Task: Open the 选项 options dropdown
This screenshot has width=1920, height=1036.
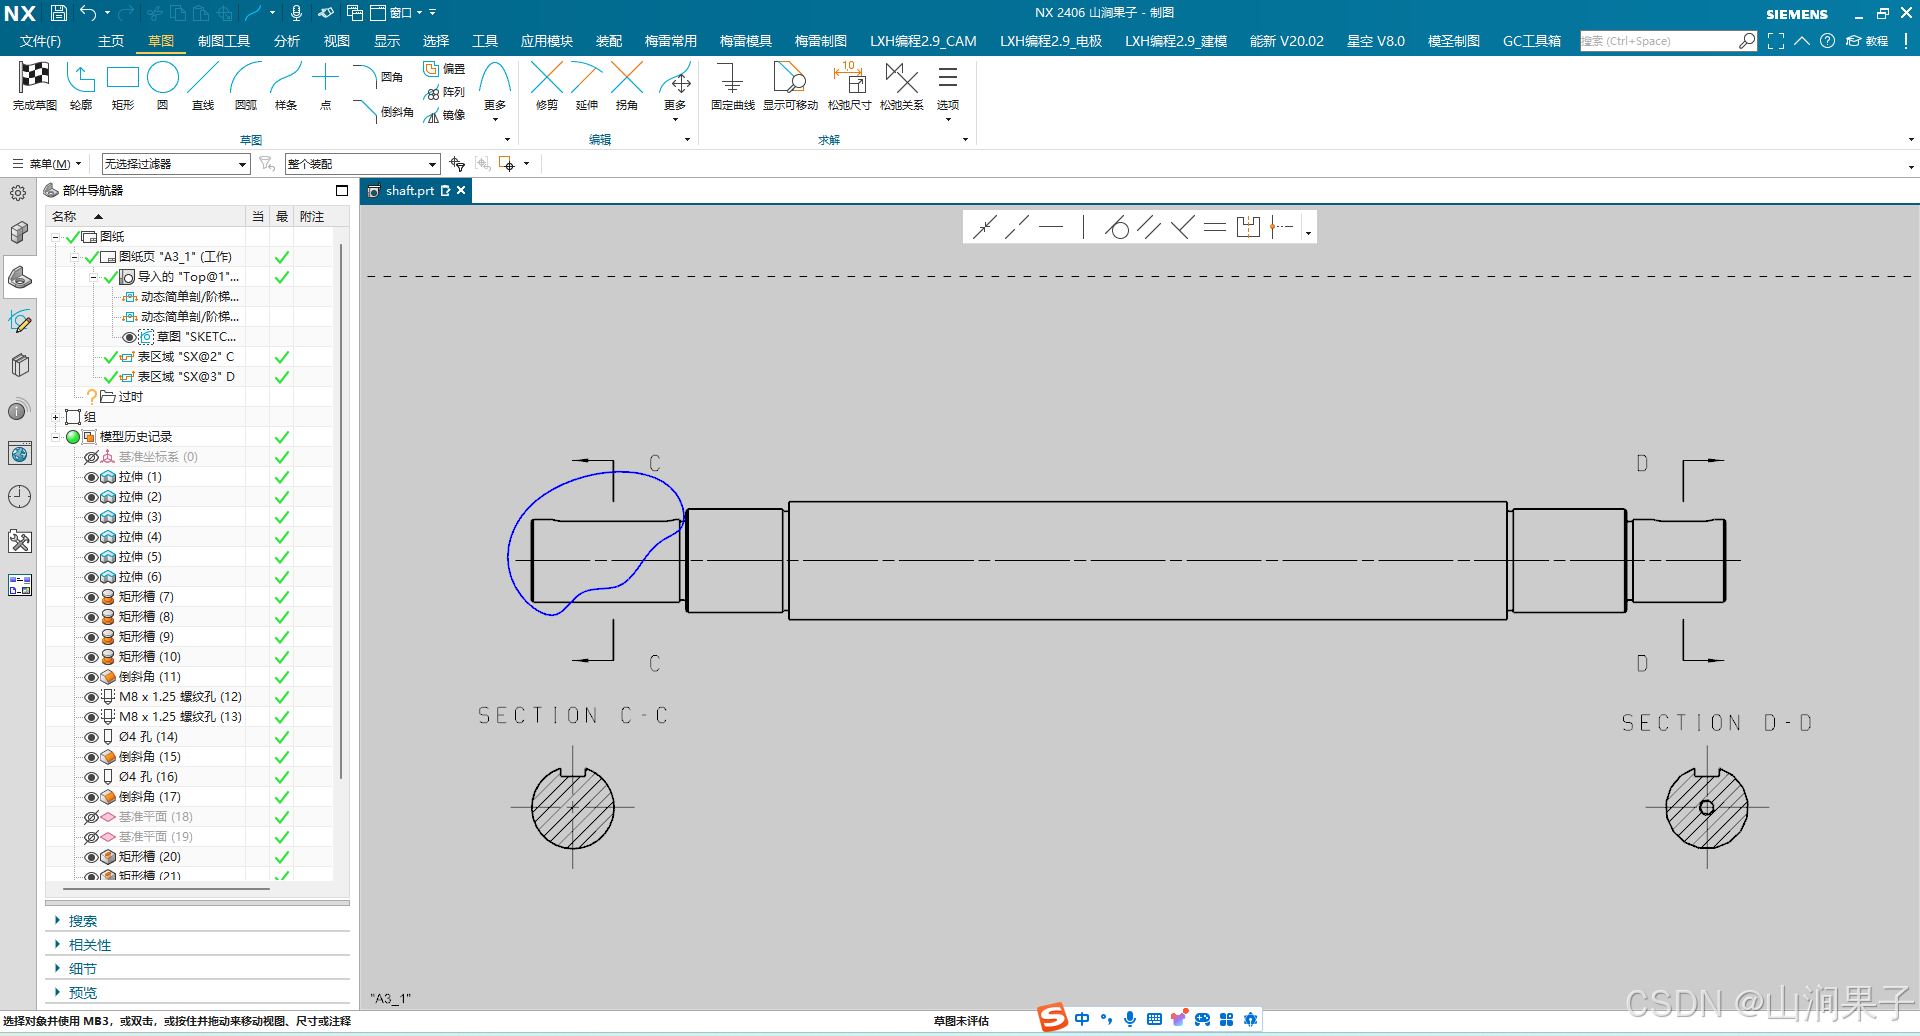Action: click(948, 92)
